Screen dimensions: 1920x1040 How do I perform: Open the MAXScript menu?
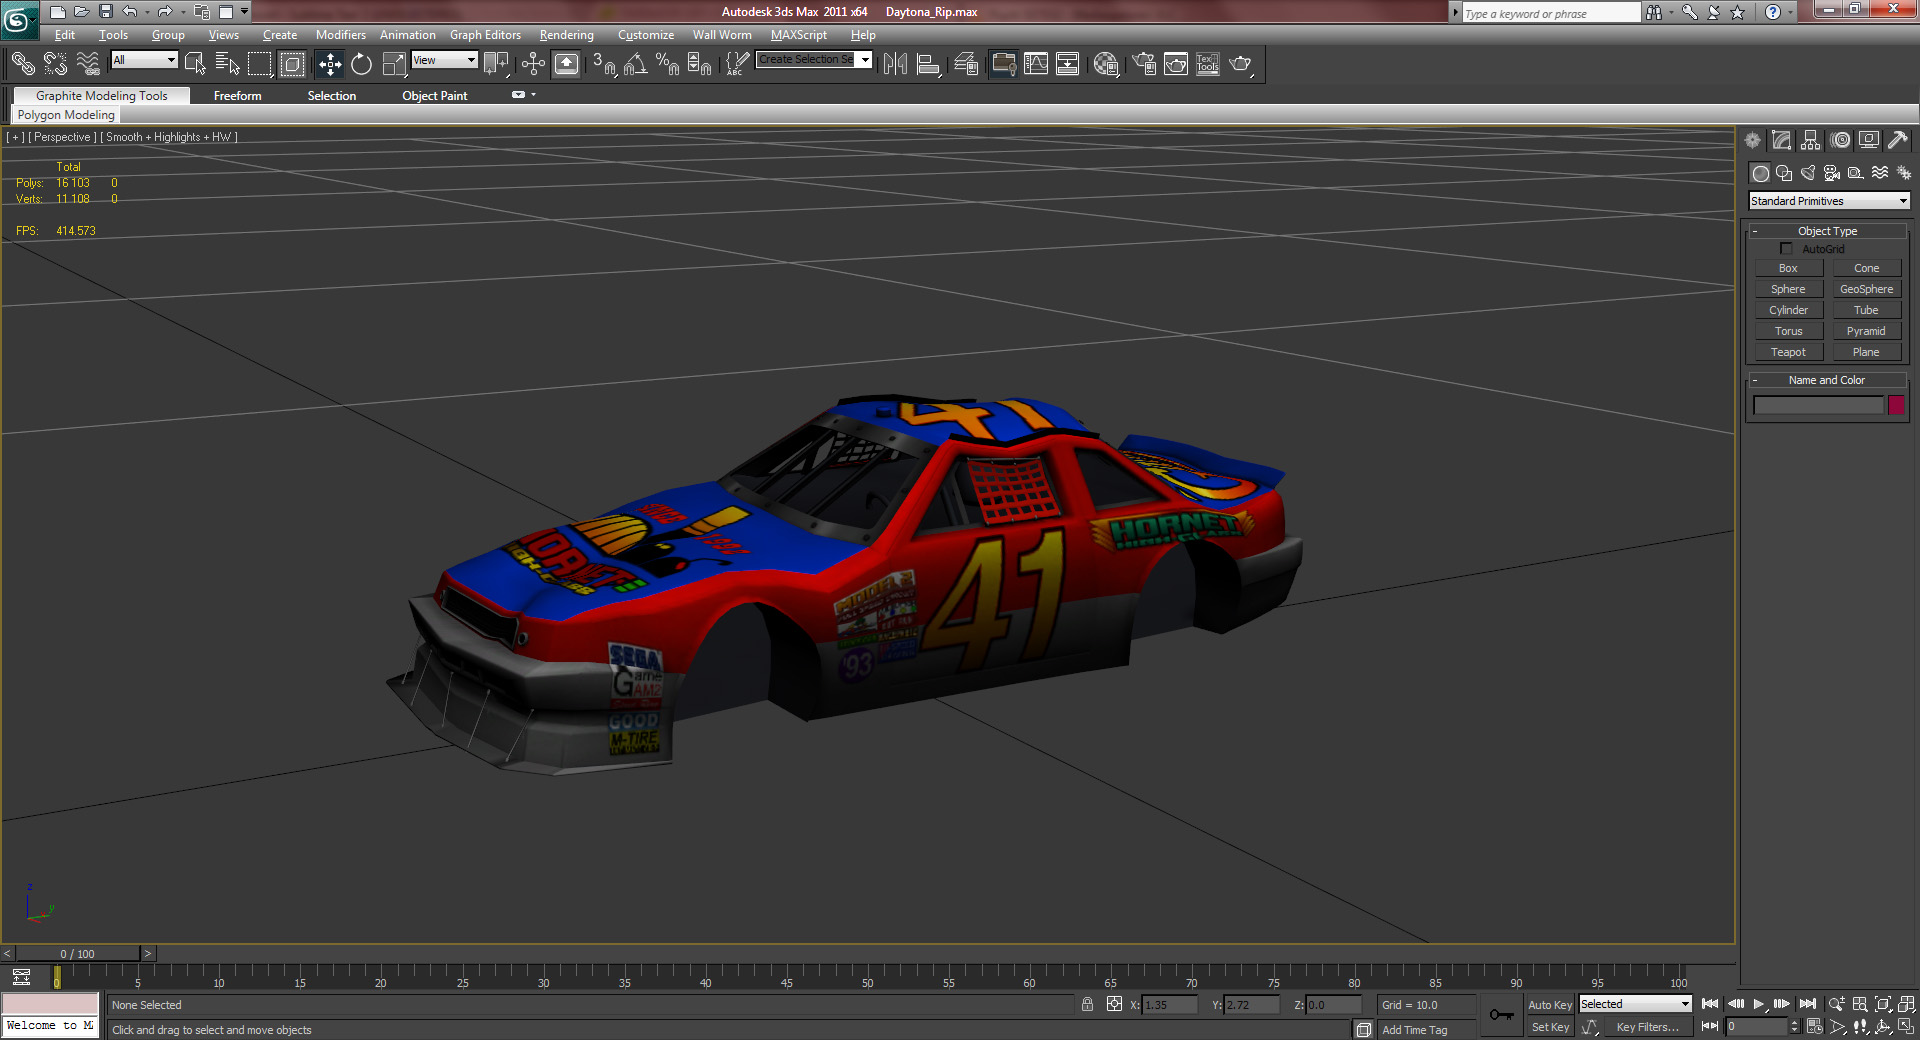[799, 35]
